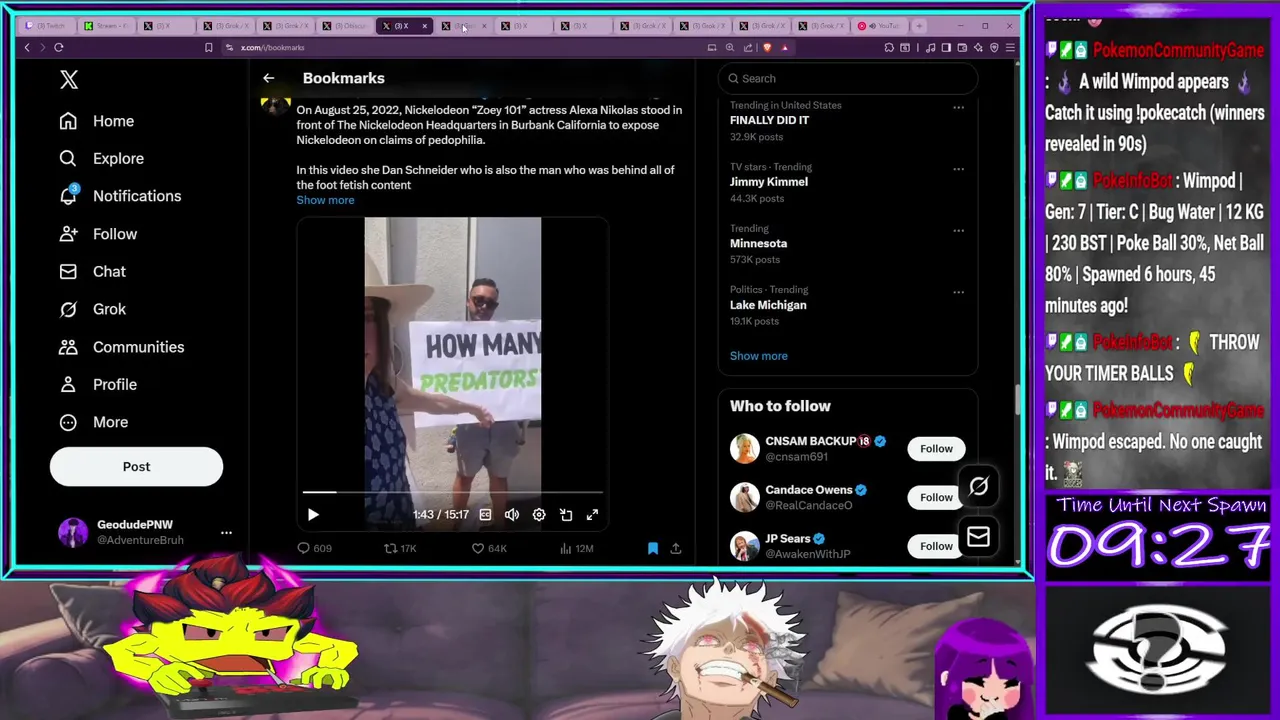Viewport: 1280px width, 720px height.
Task: Remove the bookmark on this tweet
Action: (653, 548)
